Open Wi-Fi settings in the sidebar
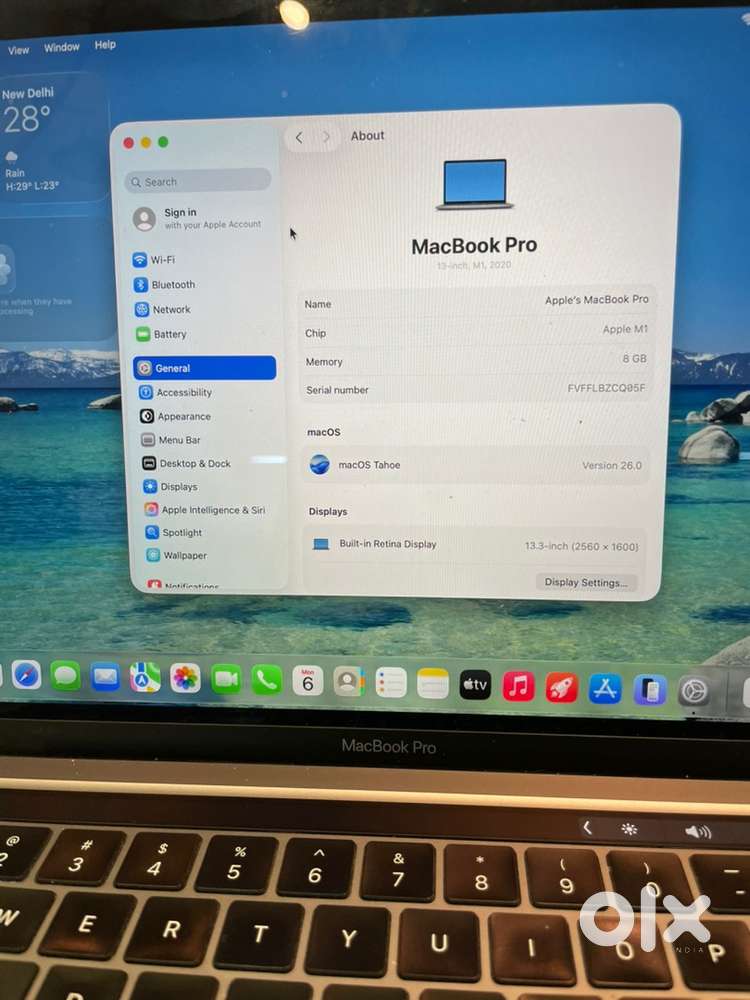 coord(162,260)
